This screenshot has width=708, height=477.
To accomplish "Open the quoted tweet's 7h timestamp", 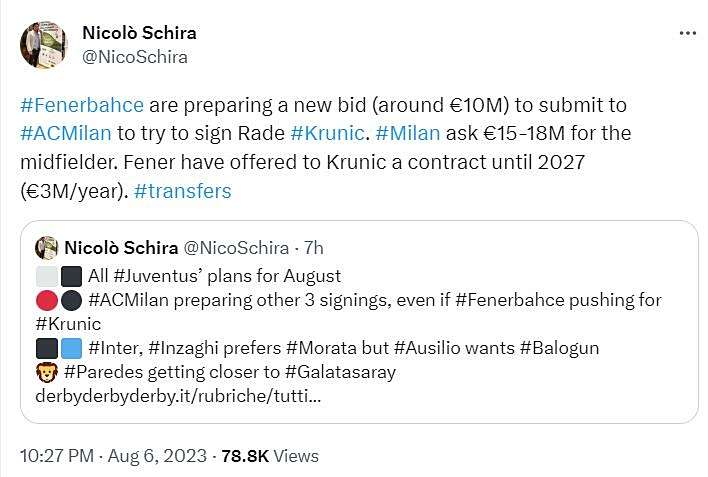I will point(313,247).
